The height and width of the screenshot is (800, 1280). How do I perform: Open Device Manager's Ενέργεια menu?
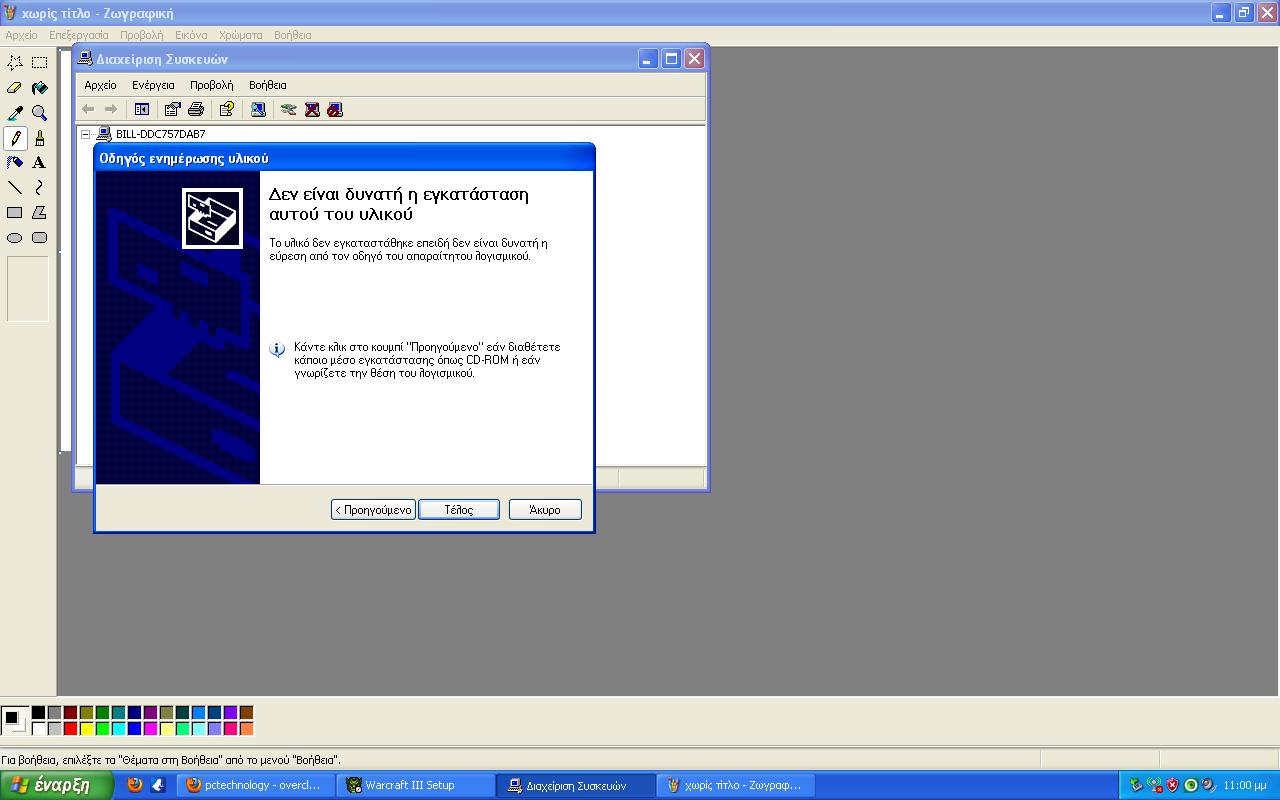click(153, 85)
